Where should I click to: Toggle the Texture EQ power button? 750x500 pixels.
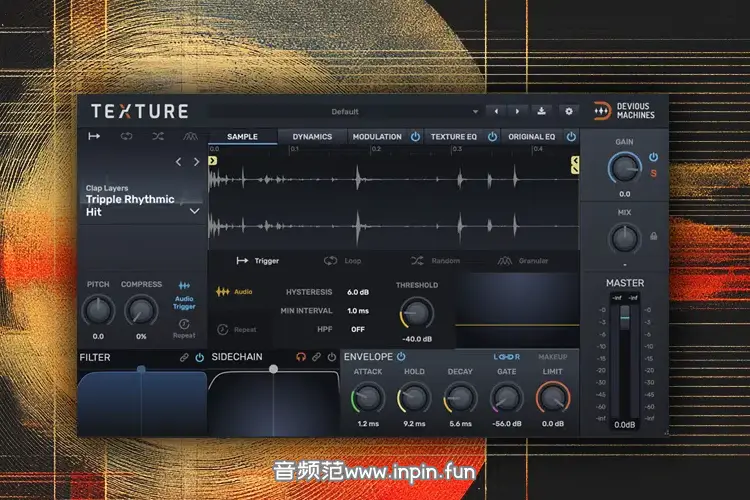point(492,137)
